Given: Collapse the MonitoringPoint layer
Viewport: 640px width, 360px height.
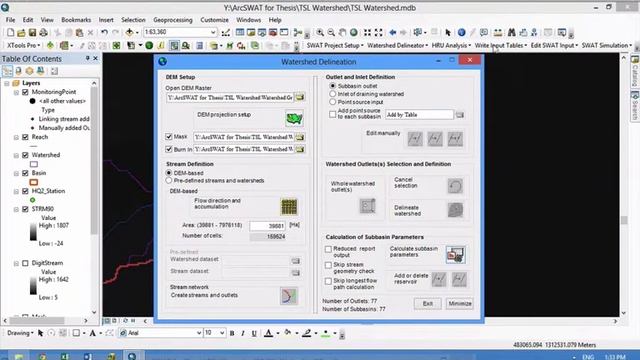Looking at the screenshot, I should [16, 92].
